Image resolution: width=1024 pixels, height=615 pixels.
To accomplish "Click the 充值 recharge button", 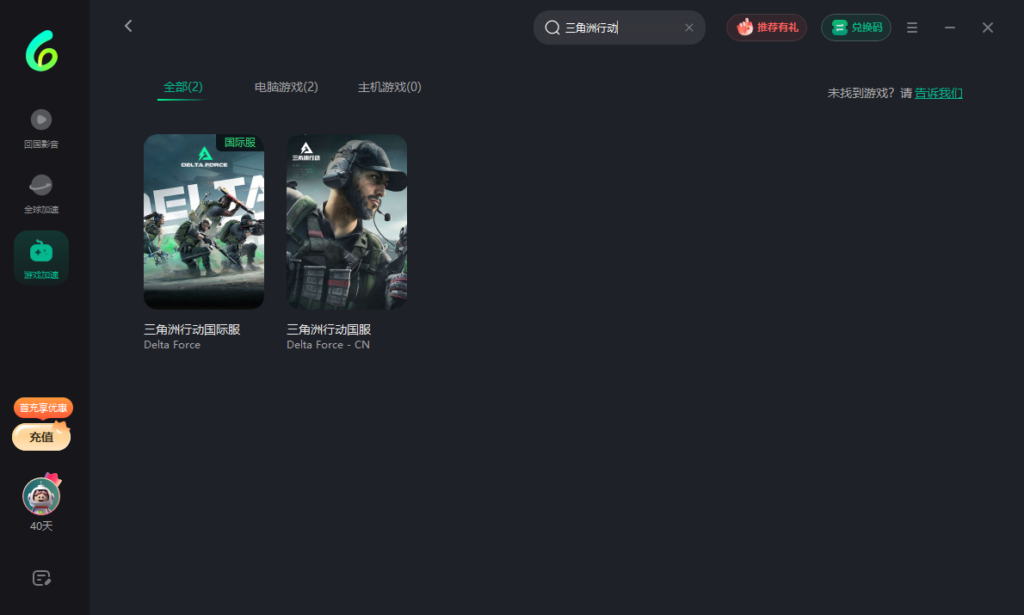I will coord(41,437).
